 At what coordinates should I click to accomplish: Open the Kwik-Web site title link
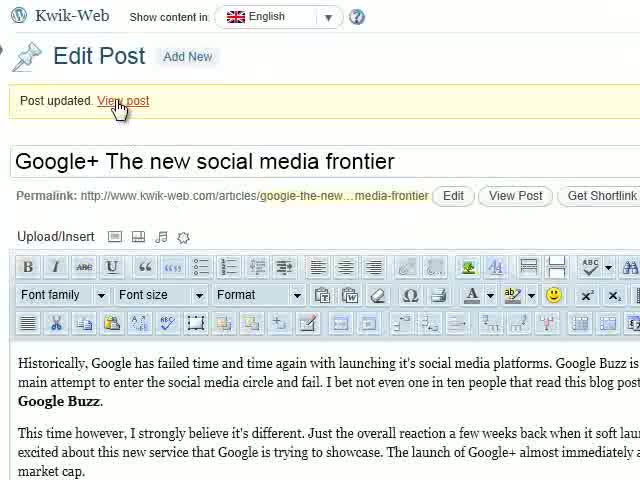point(72,16)
